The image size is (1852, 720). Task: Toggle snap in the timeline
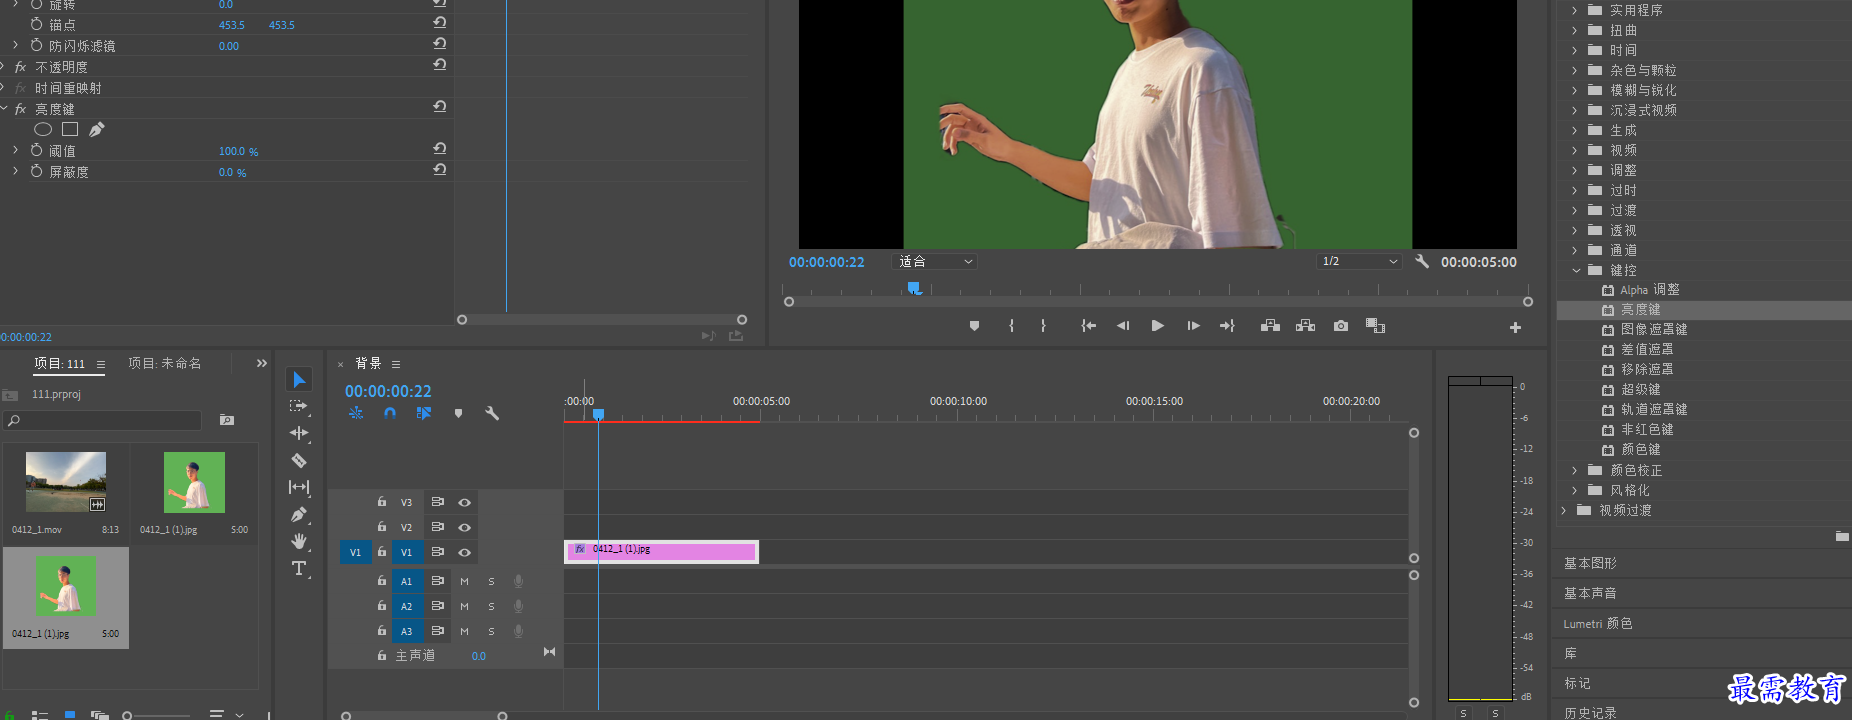tap(390, 413)
